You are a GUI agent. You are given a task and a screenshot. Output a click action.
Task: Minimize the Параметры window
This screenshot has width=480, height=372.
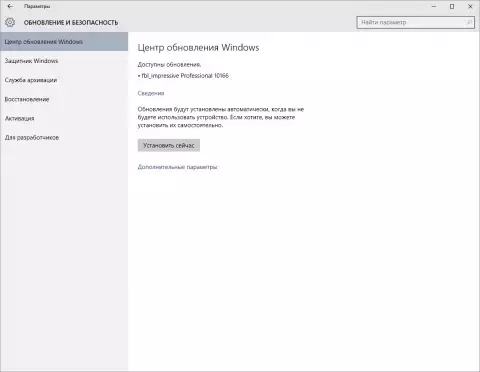click(x=434, y=6)
